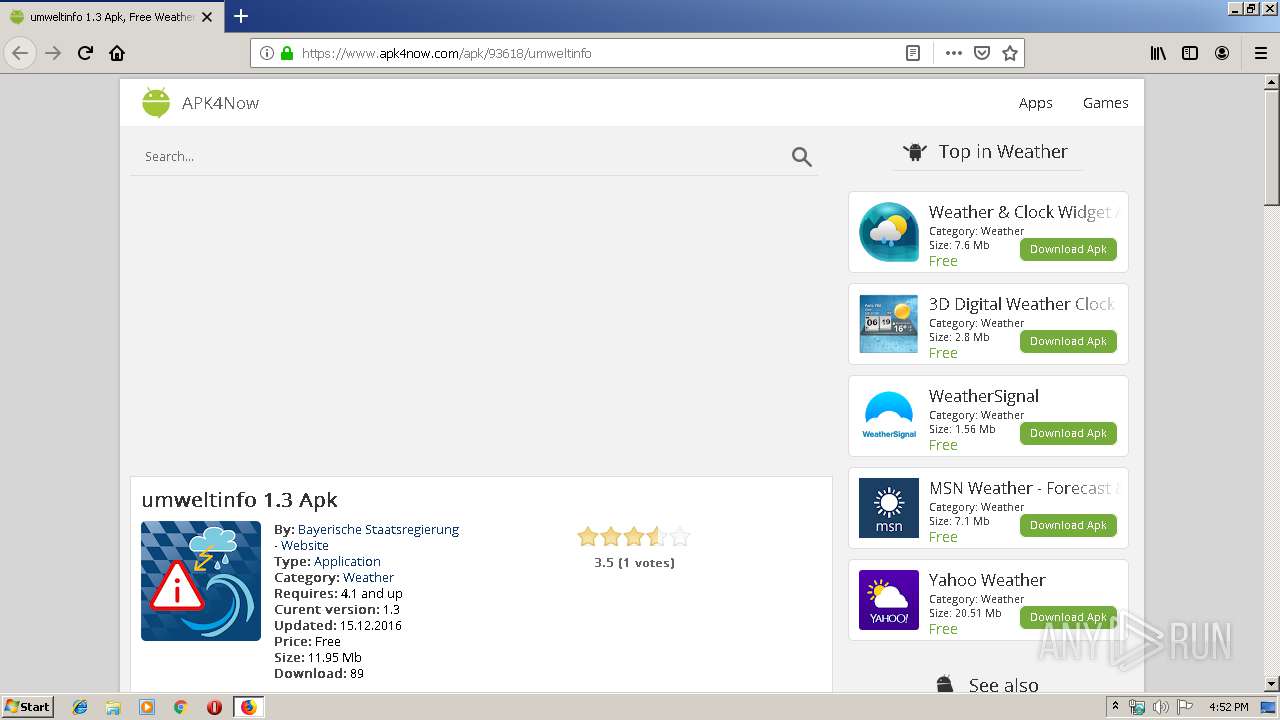Show hidden system tray icons
Viewport: 1280px width, 720px height.
tap(1116, 706)
